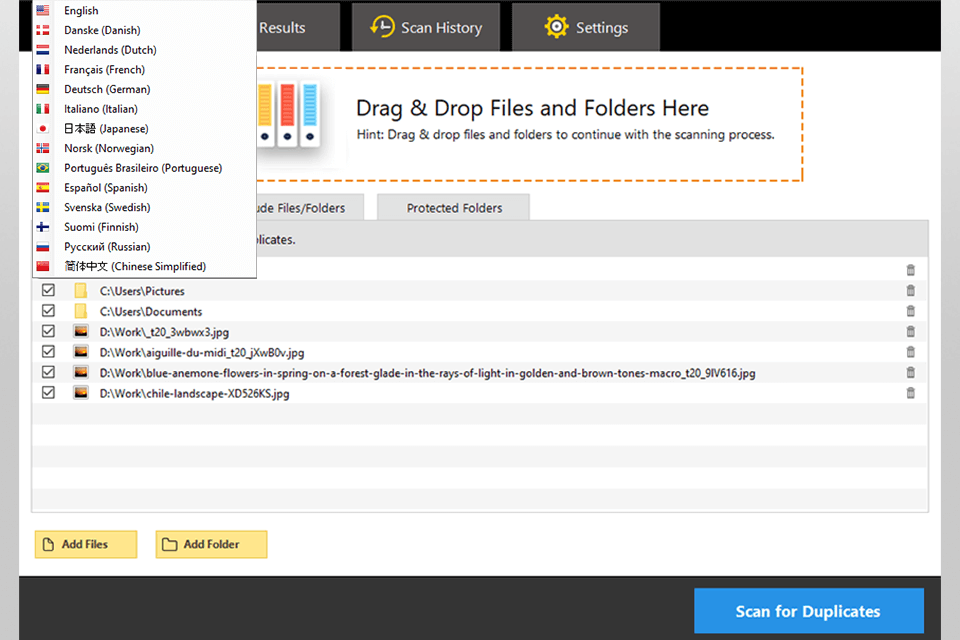The image size is (960, 640).
Task: Click the image thumbnail icon of _t20_3wbwx3.jpg
Action: click(81, 332)
